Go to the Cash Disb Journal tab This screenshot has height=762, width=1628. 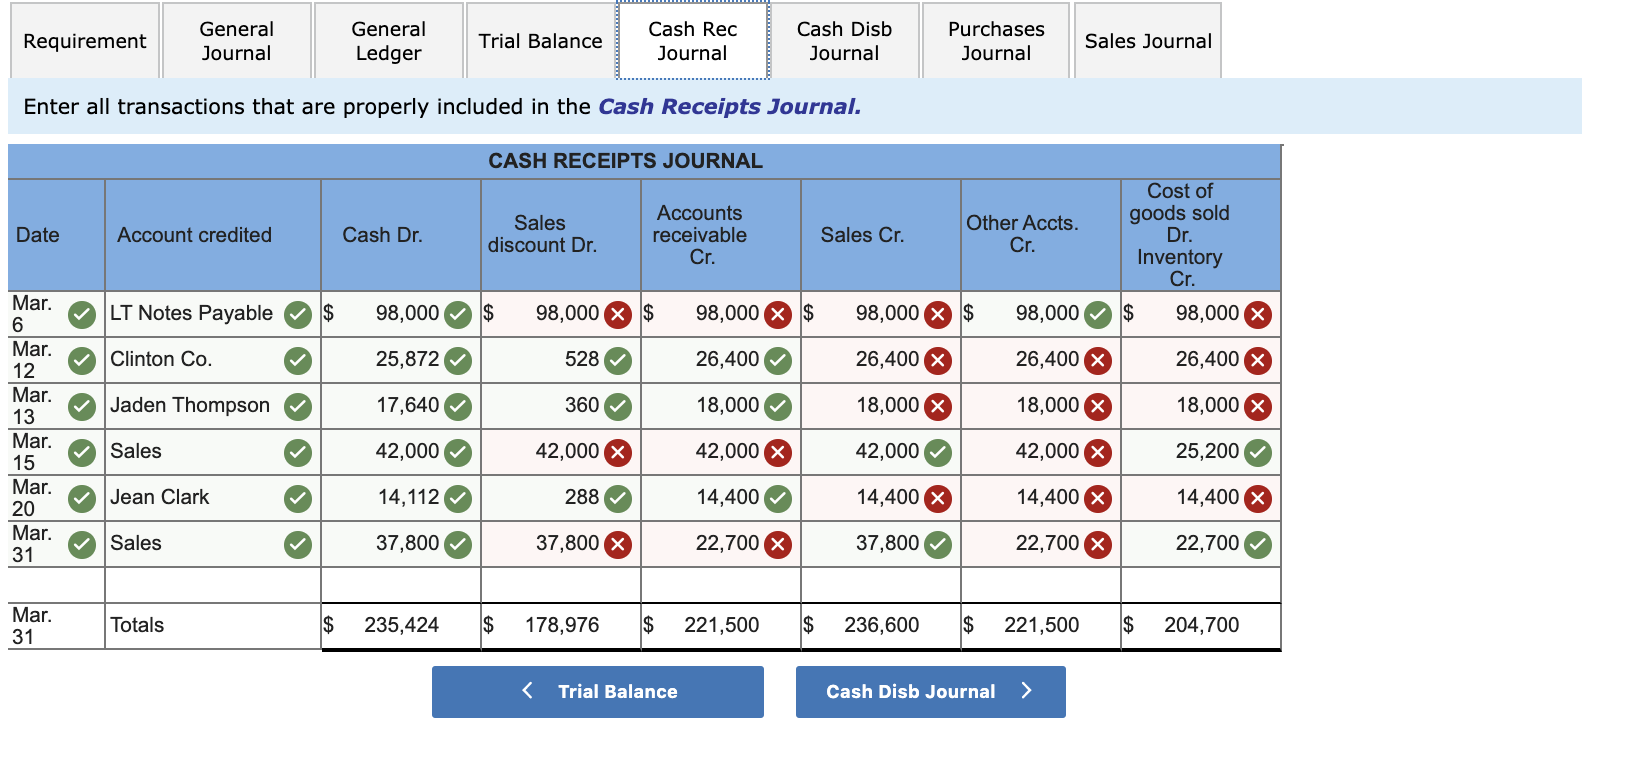pos(845,41)
